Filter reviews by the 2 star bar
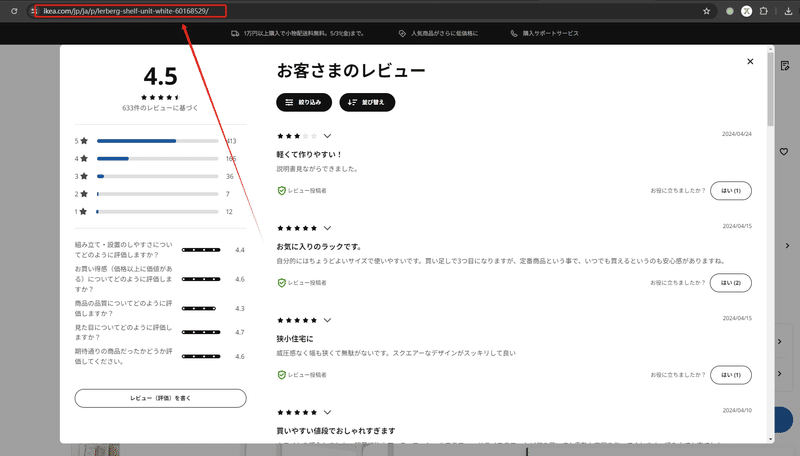 [x=157, y=194]
